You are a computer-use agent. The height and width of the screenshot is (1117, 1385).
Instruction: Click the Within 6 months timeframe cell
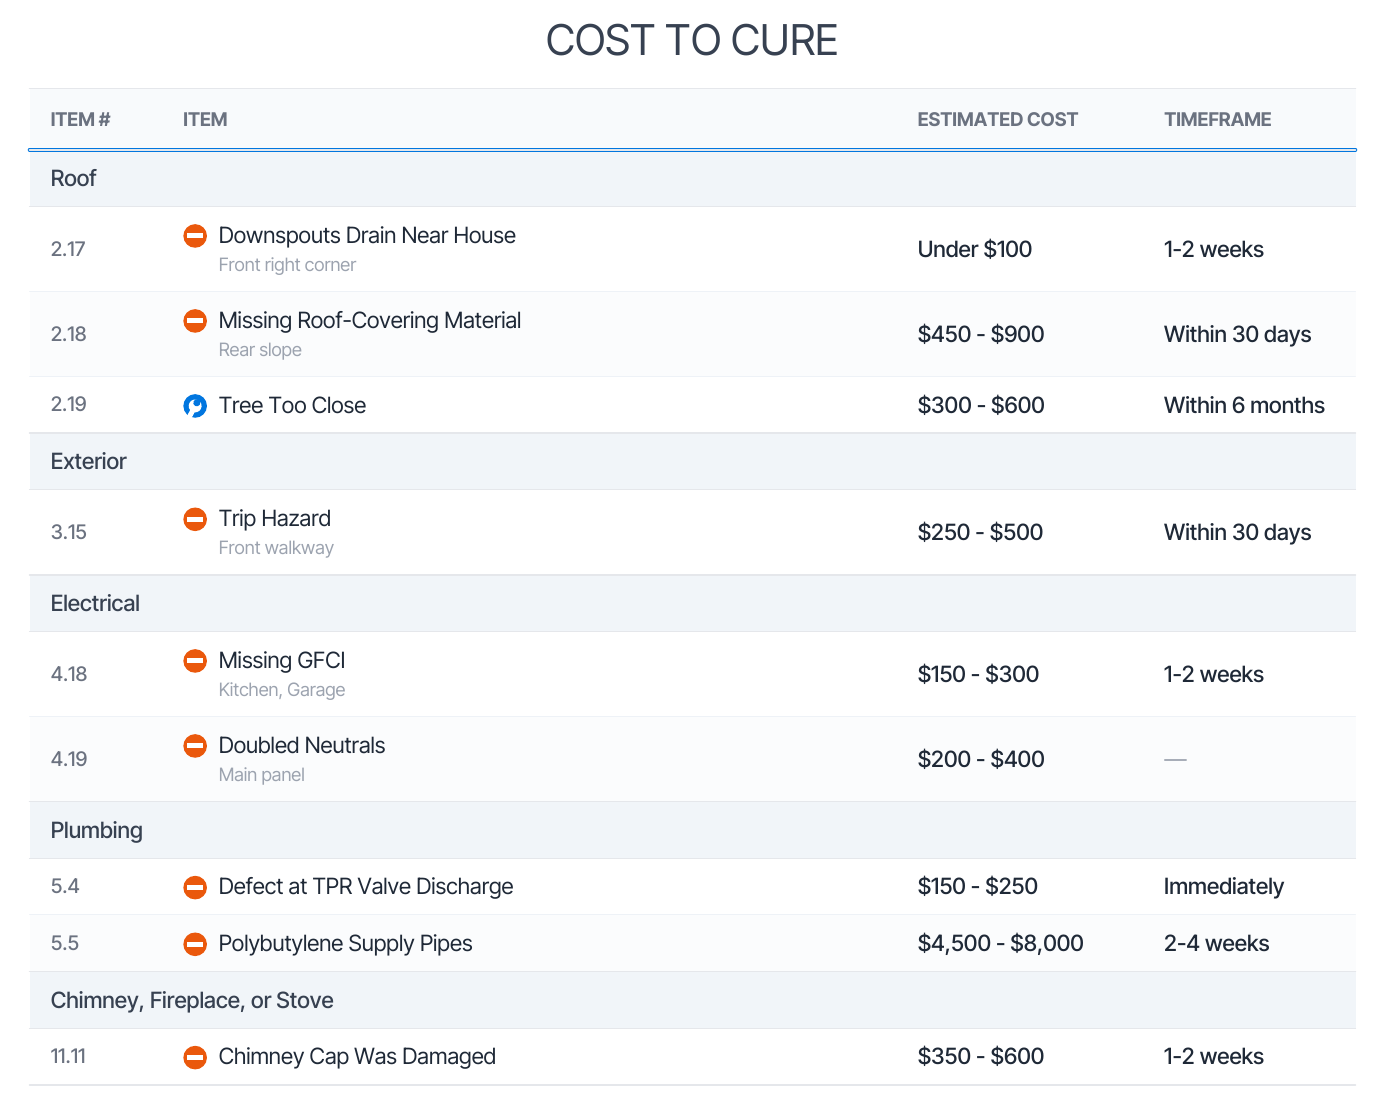click(x=1244, y=406)
